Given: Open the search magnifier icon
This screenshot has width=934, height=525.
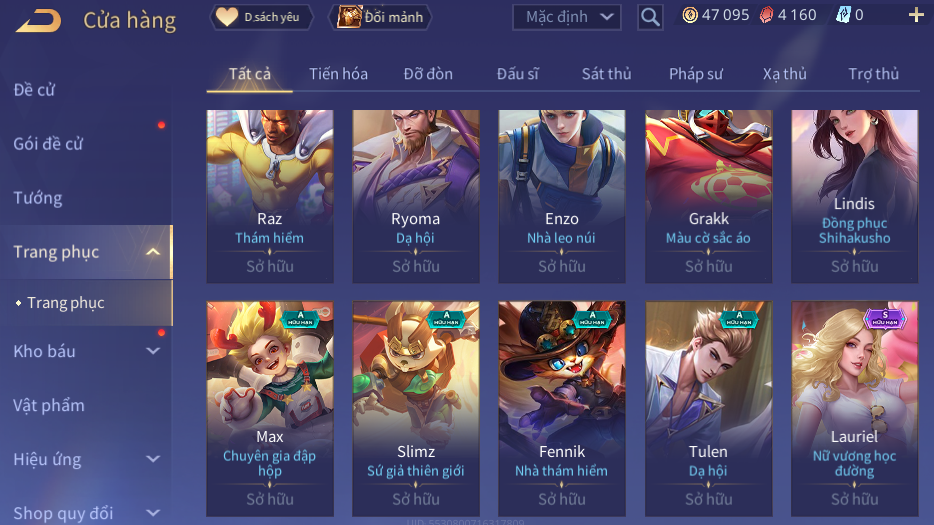Looking at the screenshot, I should 650,17.
